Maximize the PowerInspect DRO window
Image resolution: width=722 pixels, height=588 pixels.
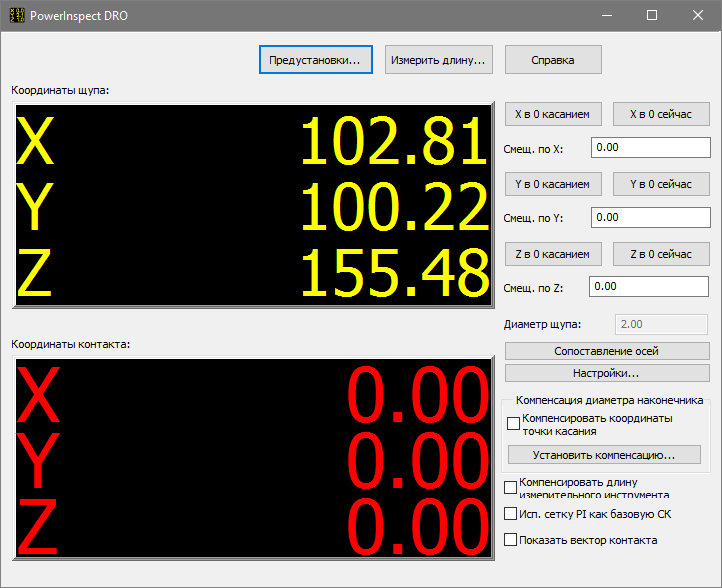(652, 15)
